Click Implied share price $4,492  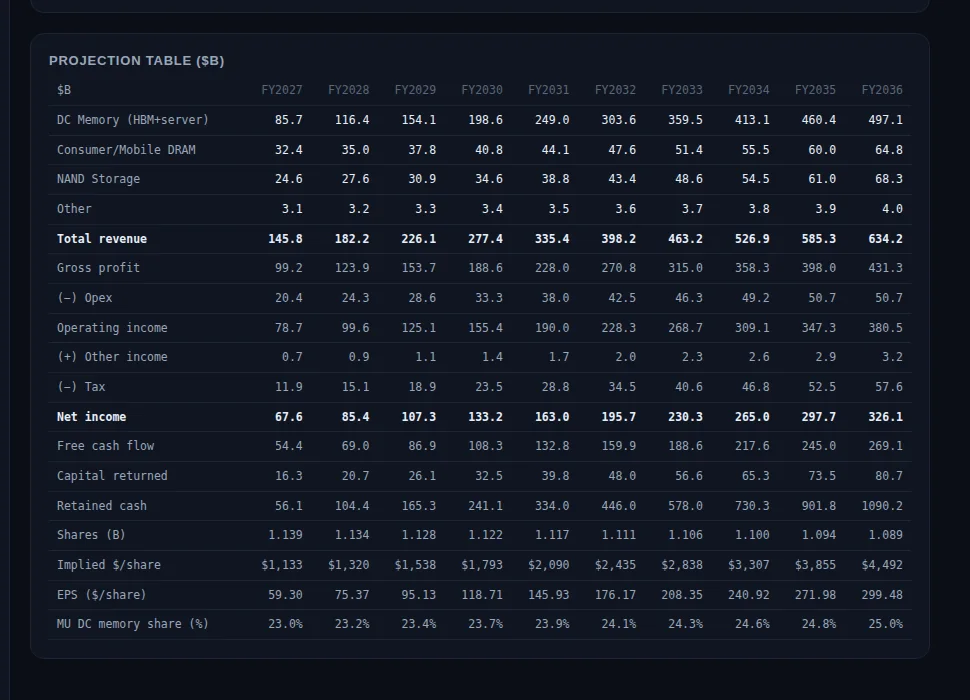pyautogui.click(x=882, y=565)
